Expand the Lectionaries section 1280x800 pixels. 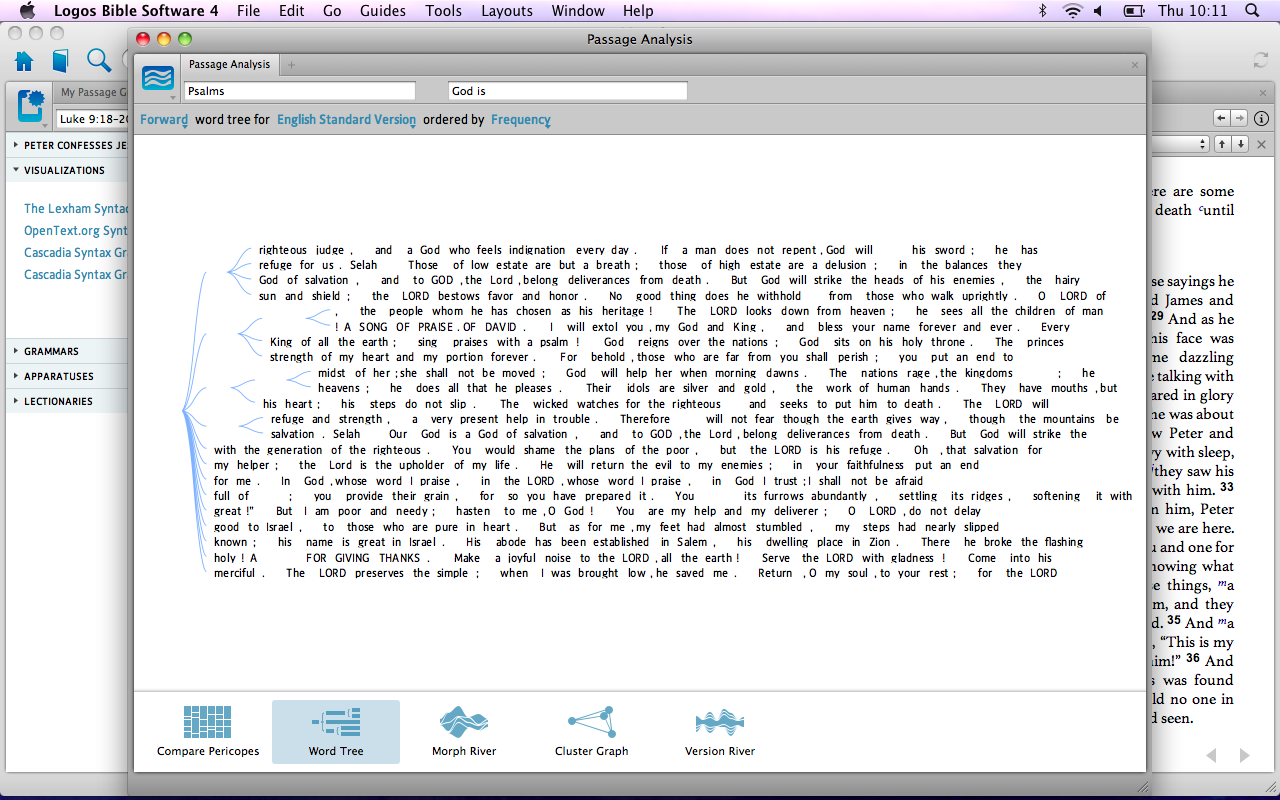point(17,401)
